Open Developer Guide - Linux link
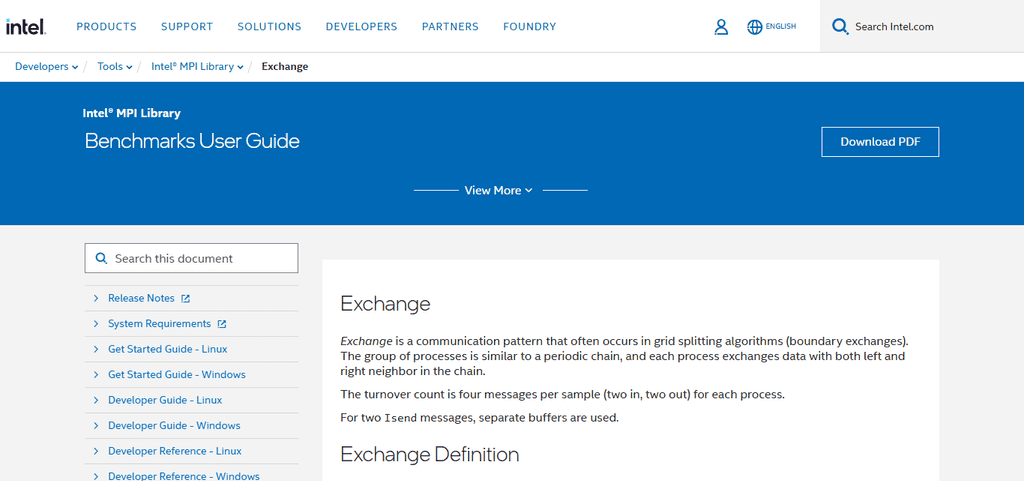The image size is (1024, 481). 165,400
